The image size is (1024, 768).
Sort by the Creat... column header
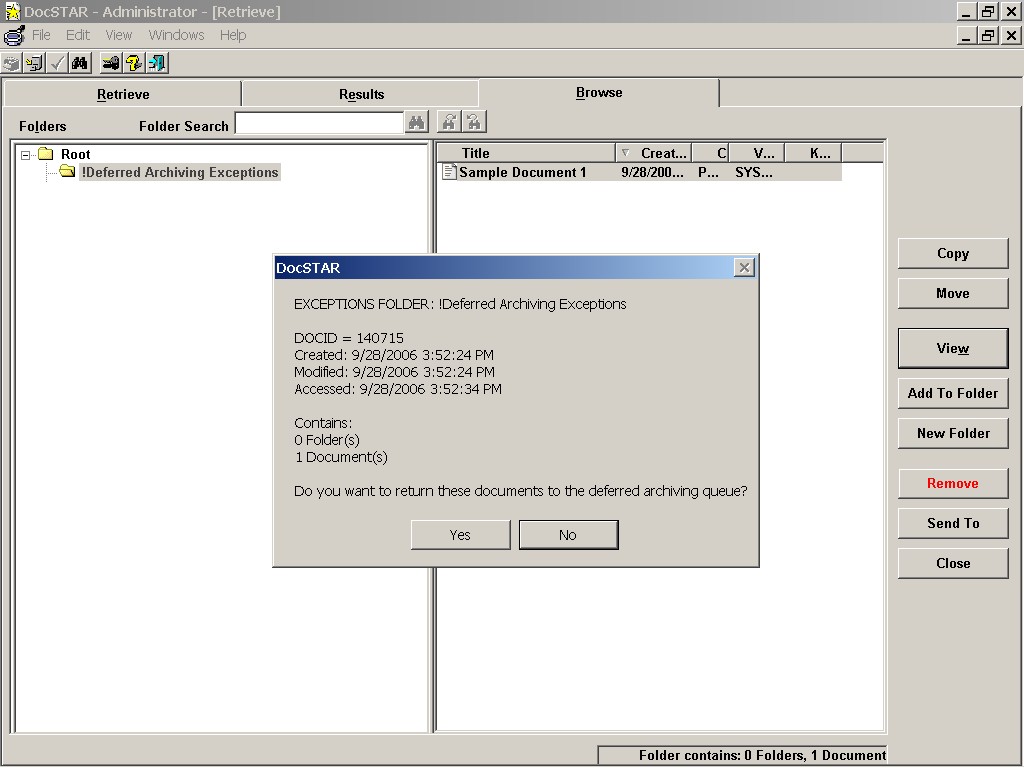point(654,153)
